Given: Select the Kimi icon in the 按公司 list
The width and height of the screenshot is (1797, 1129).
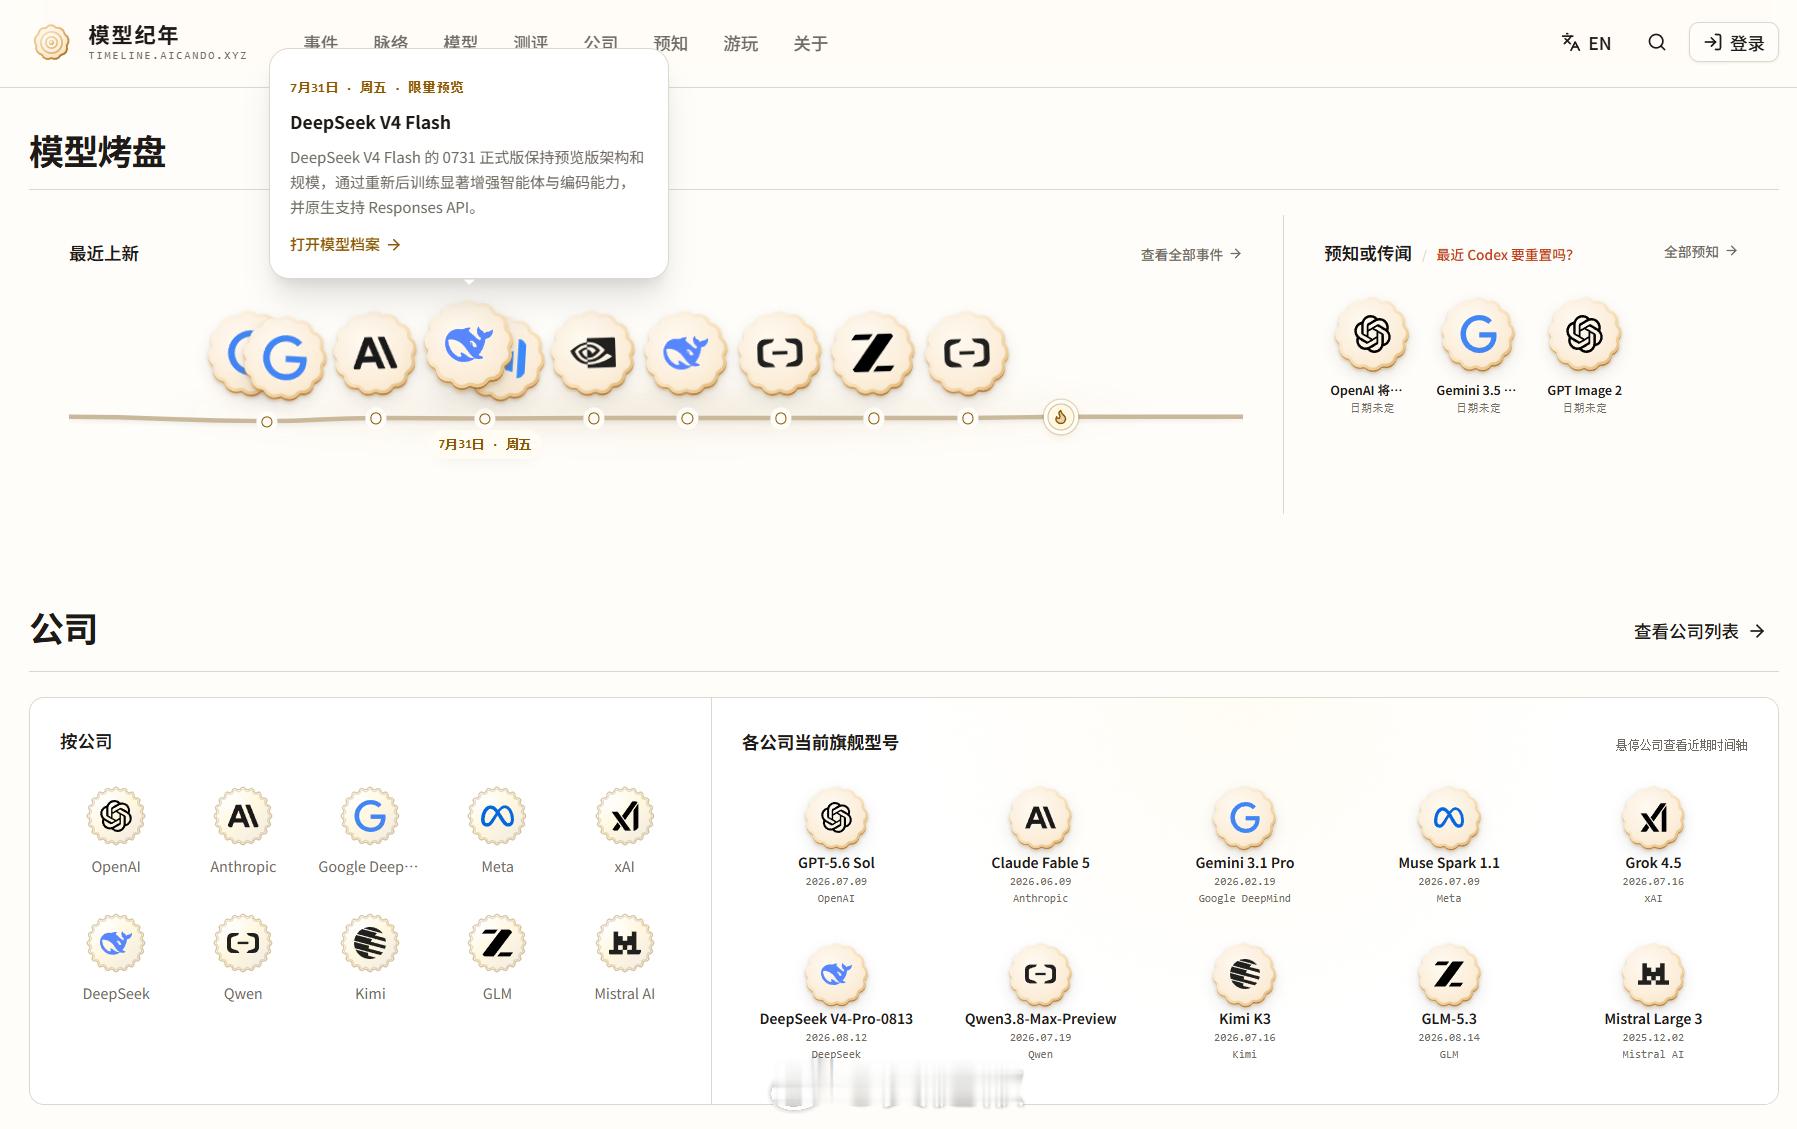Looking at the screenshot, I should point(370,943).
